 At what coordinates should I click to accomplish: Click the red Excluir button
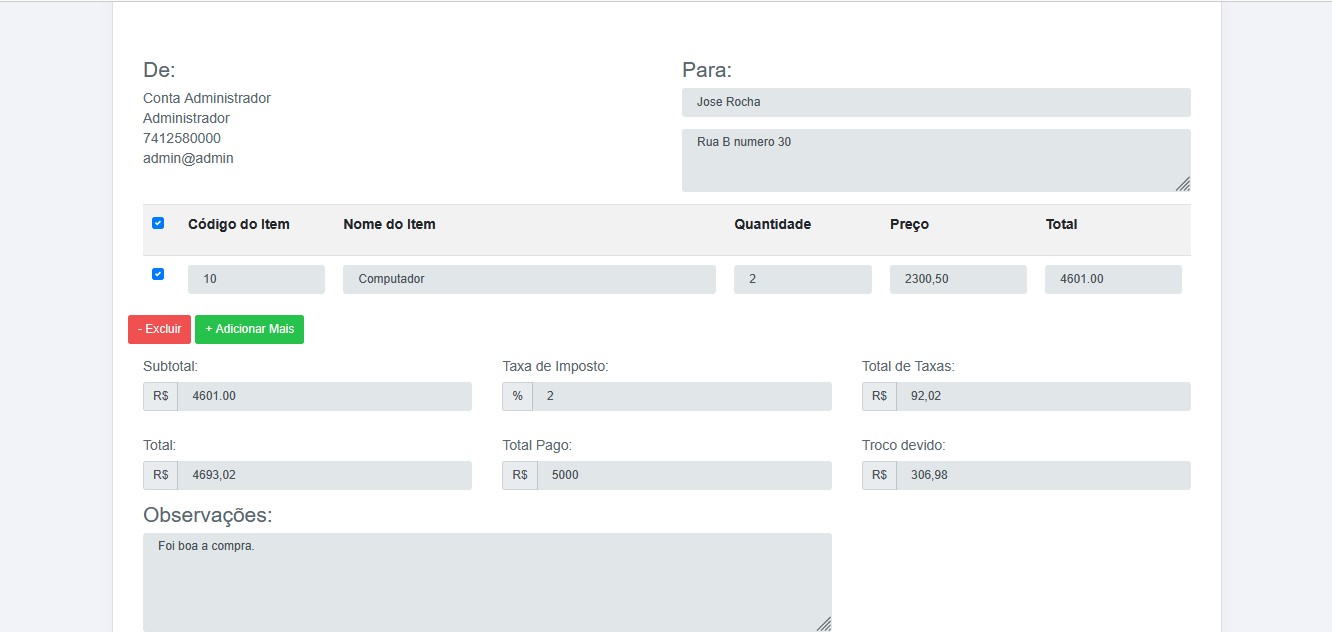[159, 329]
